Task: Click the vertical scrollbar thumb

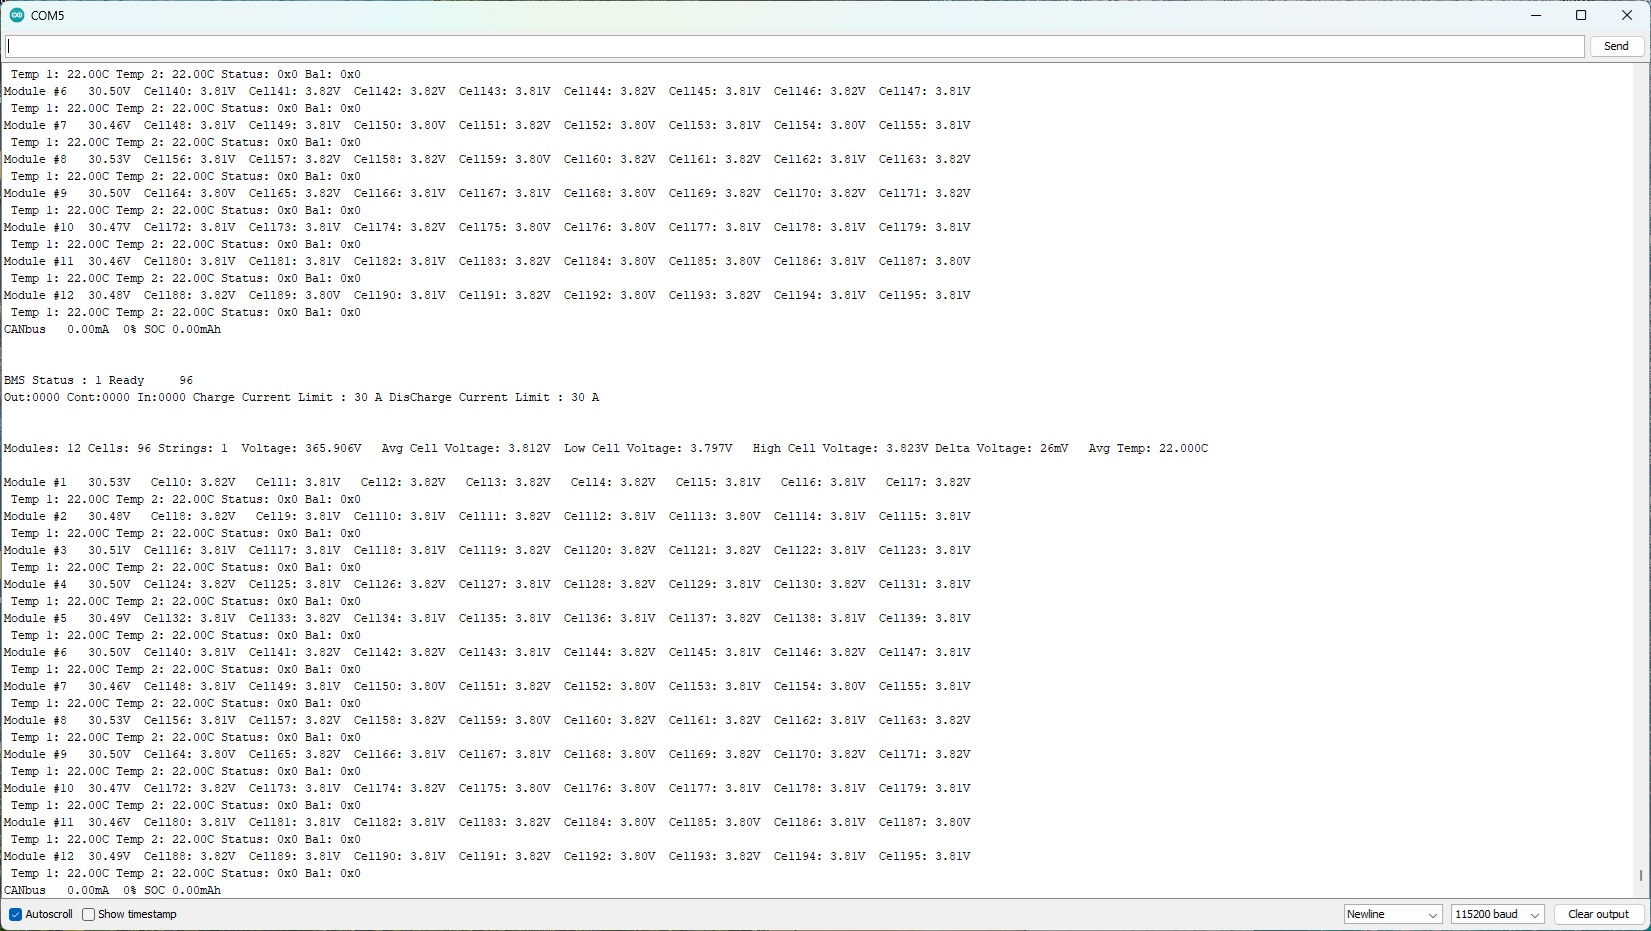Action: pos(1641,875)
